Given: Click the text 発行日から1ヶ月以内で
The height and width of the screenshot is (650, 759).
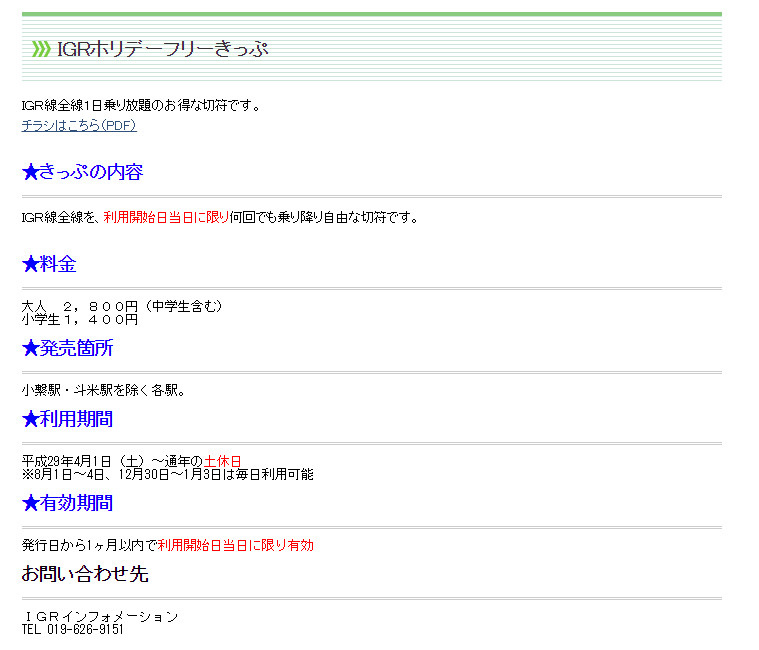Looking at the screenshot, I should [90, 545].
